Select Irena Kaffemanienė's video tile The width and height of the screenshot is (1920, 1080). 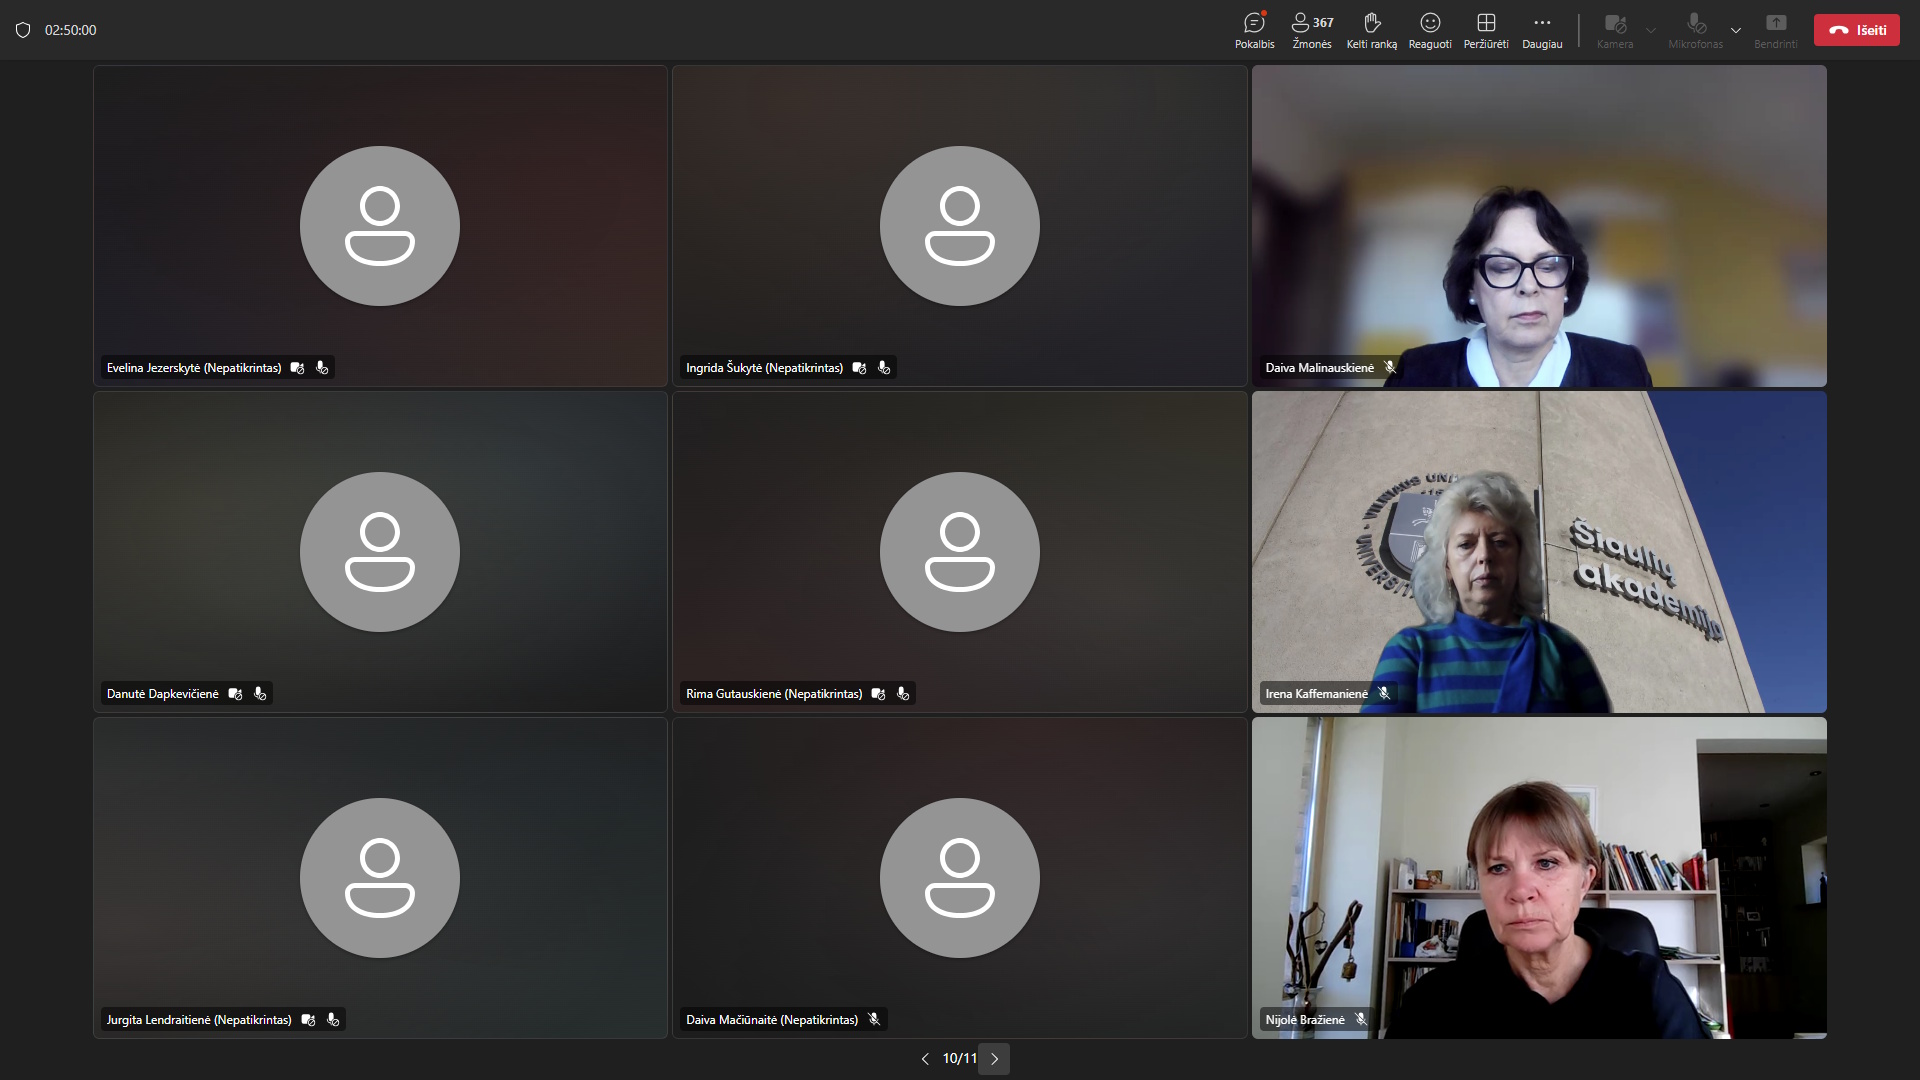click(1538, 551)
